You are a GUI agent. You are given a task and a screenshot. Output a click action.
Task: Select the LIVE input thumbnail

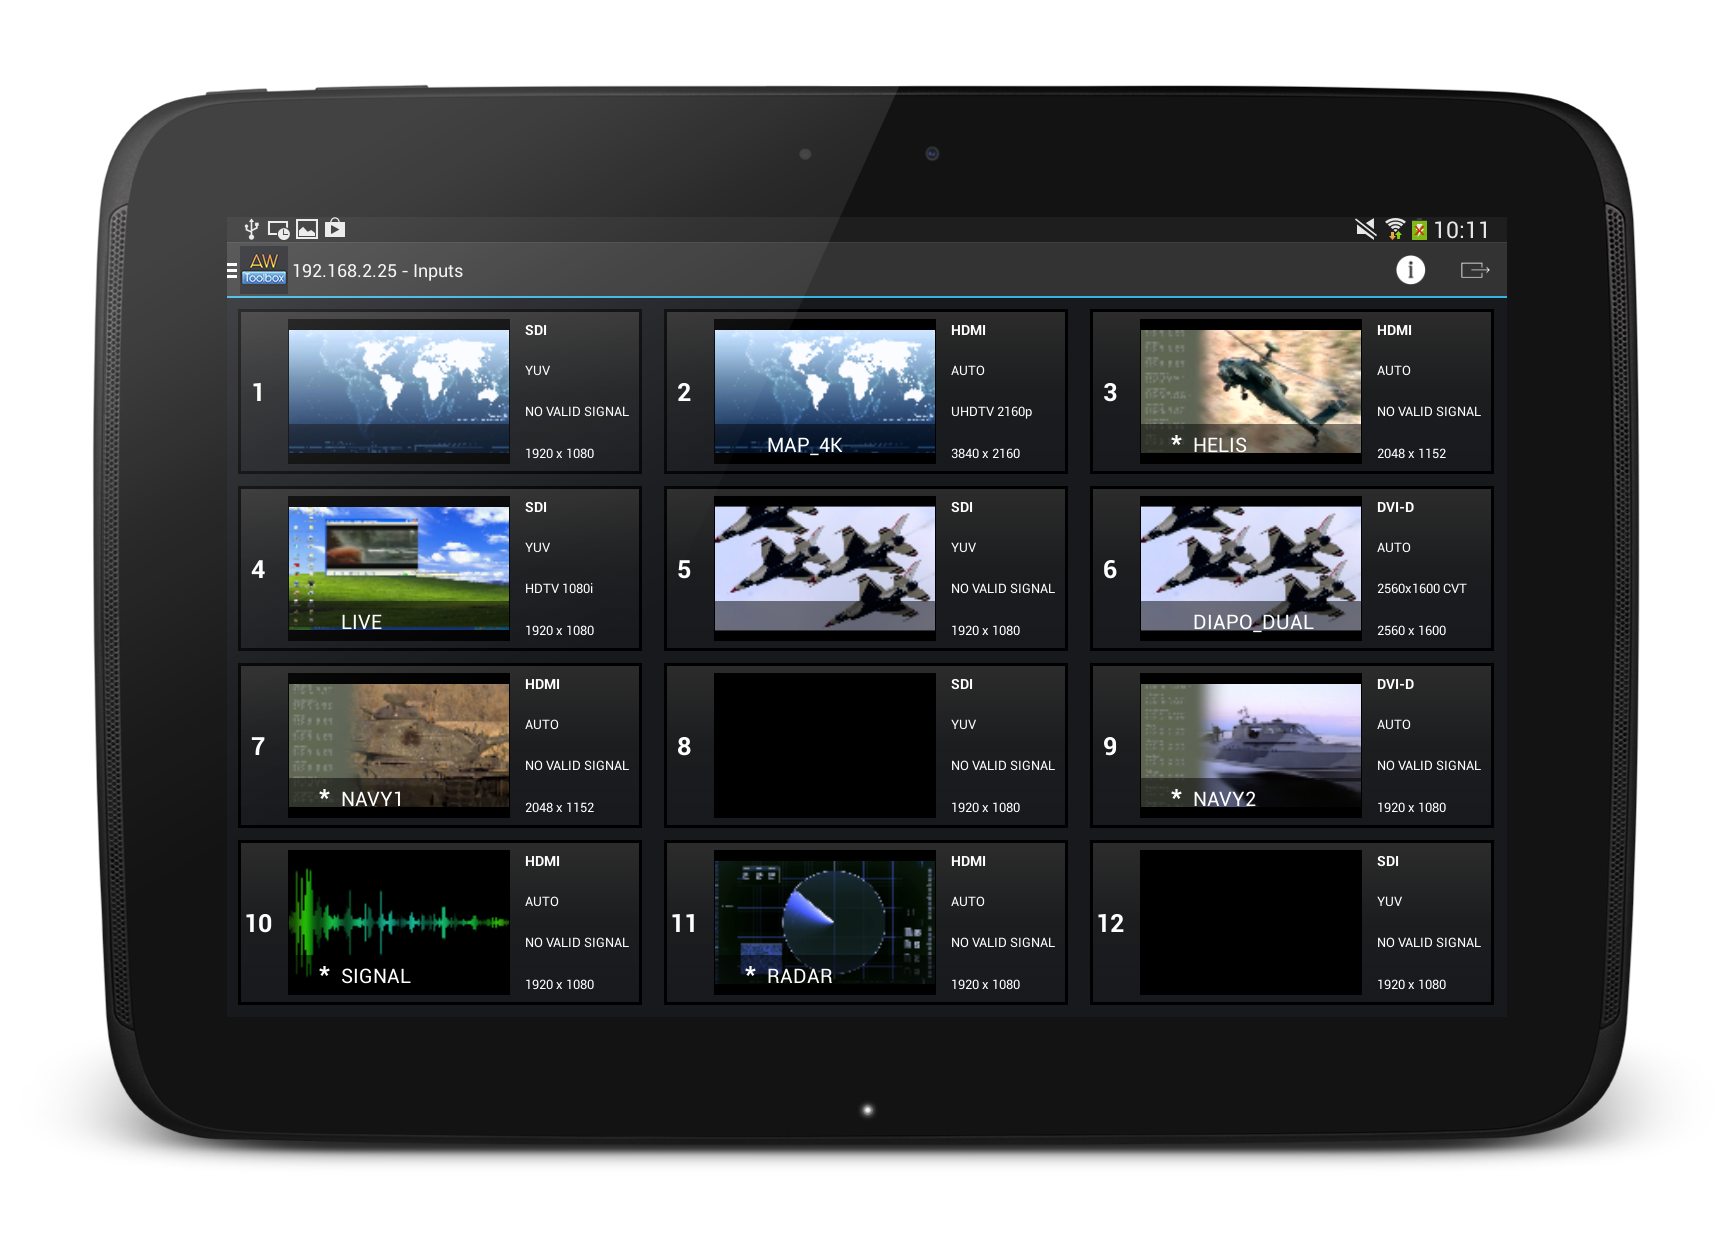tap(399, 569)
